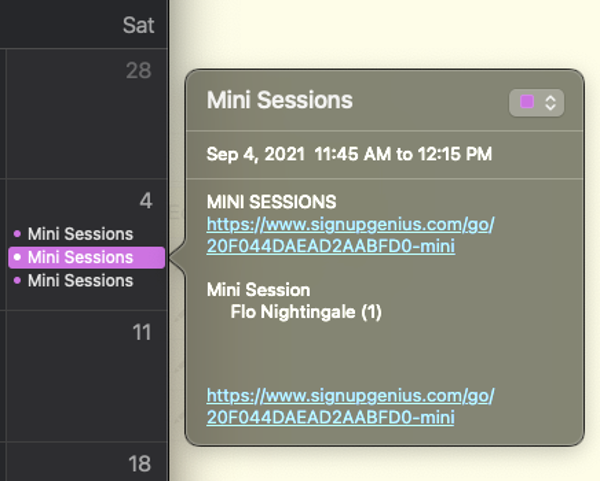This screenshot has height=481, width=600.
Task: Select the first Mini Sessions event on Saturday 4
Action: click(x=80, y=234)
